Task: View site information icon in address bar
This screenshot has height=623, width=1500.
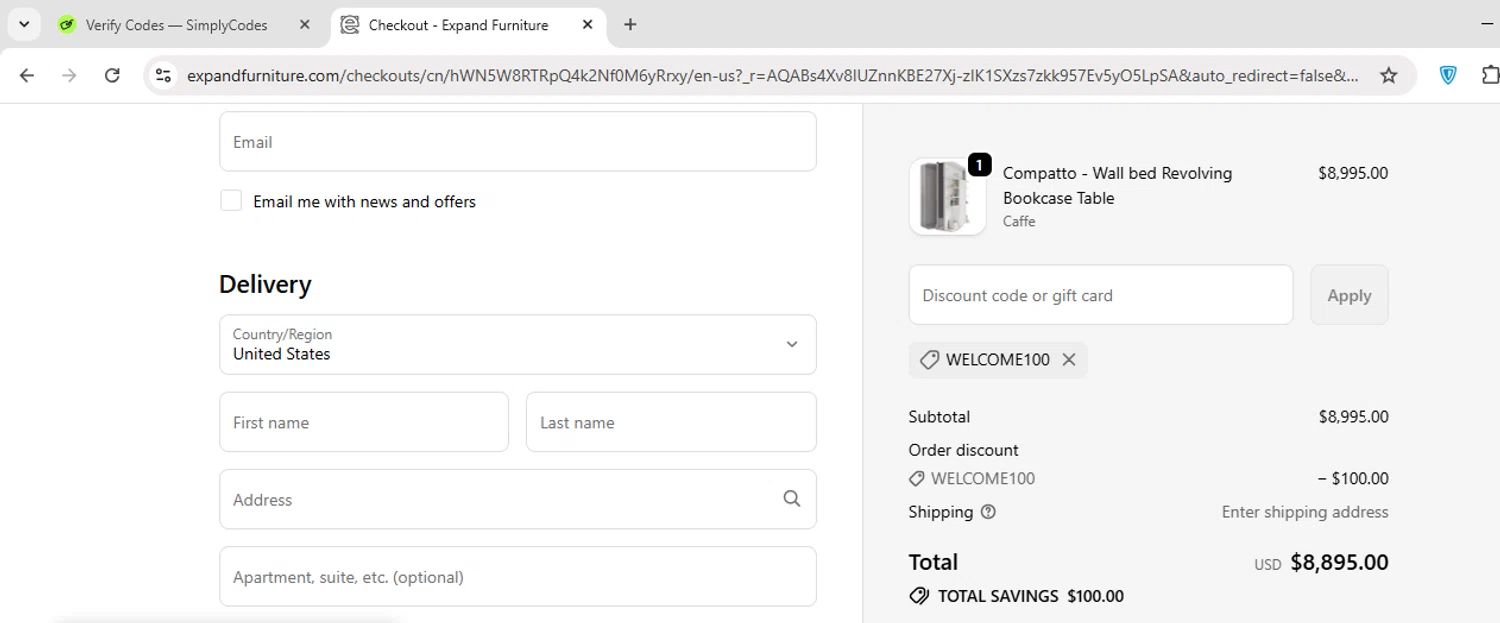Action: coord(164,75)
